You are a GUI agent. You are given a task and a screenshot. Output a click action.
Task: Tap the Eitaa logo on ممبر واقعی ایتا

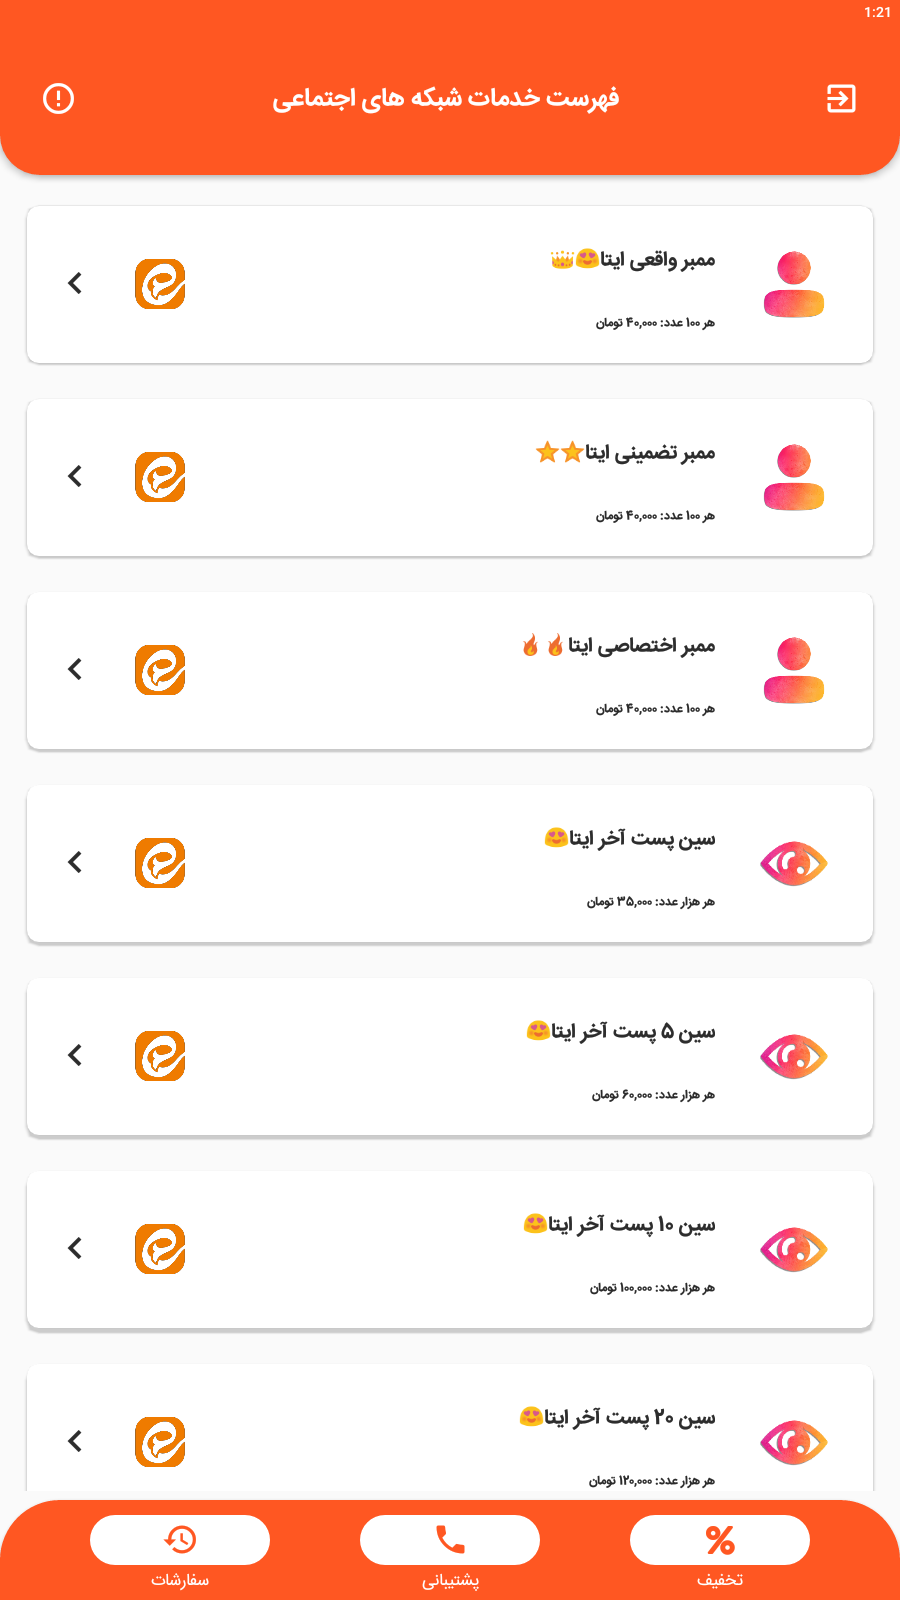tap(160, 284)
